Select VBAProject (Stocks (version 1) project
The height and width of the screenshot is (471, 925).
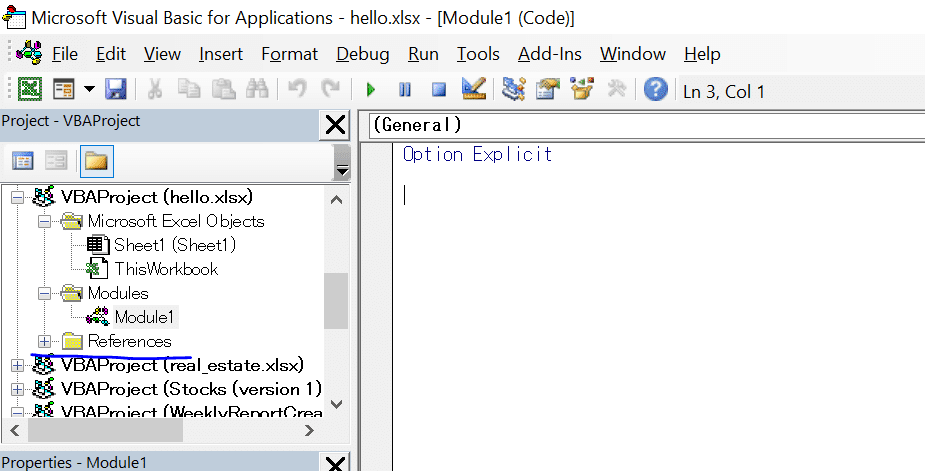click(192, 390)
